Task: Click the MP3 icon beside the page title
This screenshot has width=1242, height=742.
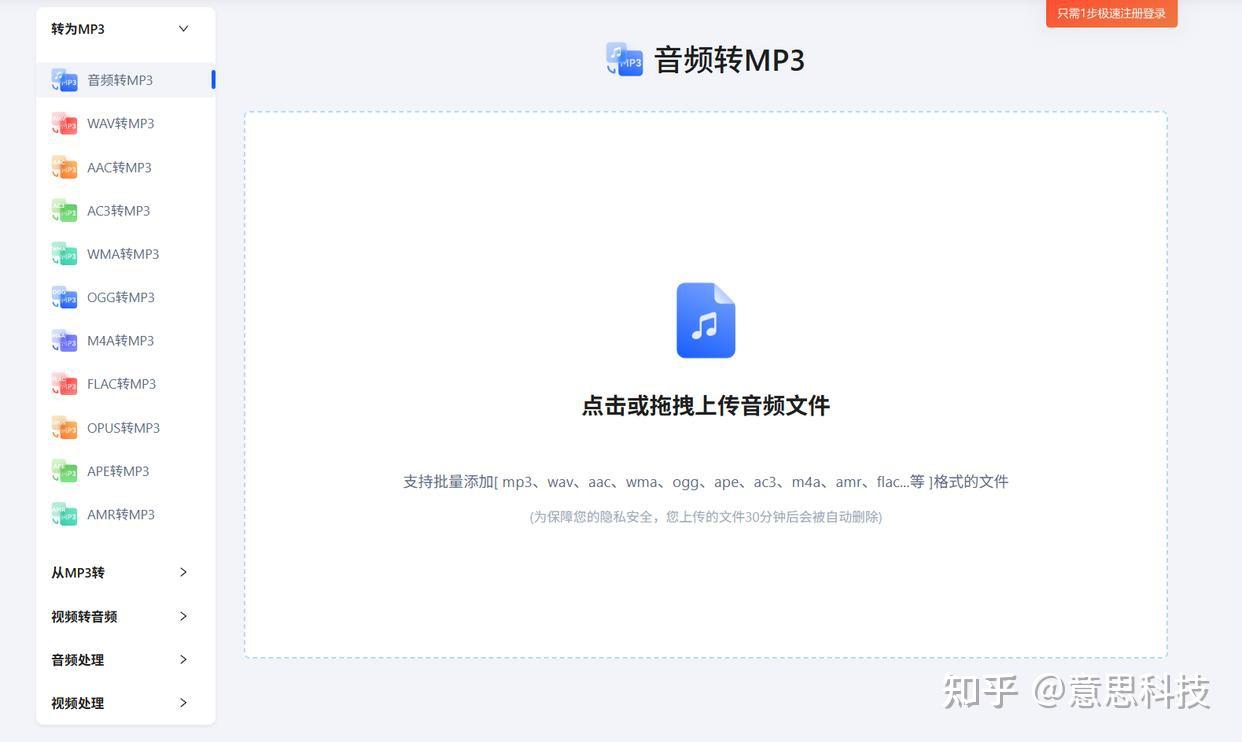Action: tap(624, 59)
